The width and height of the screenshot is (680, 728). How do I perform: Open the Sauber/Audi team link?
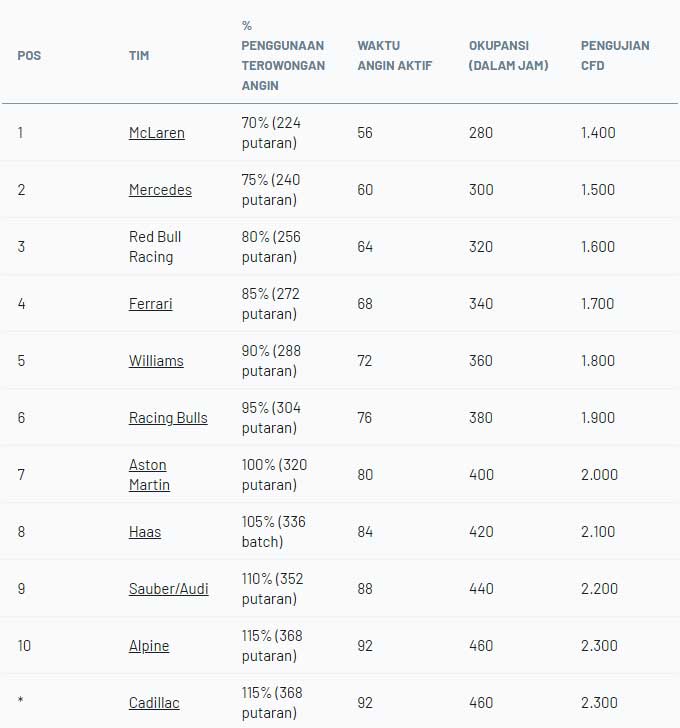point(168,589)
